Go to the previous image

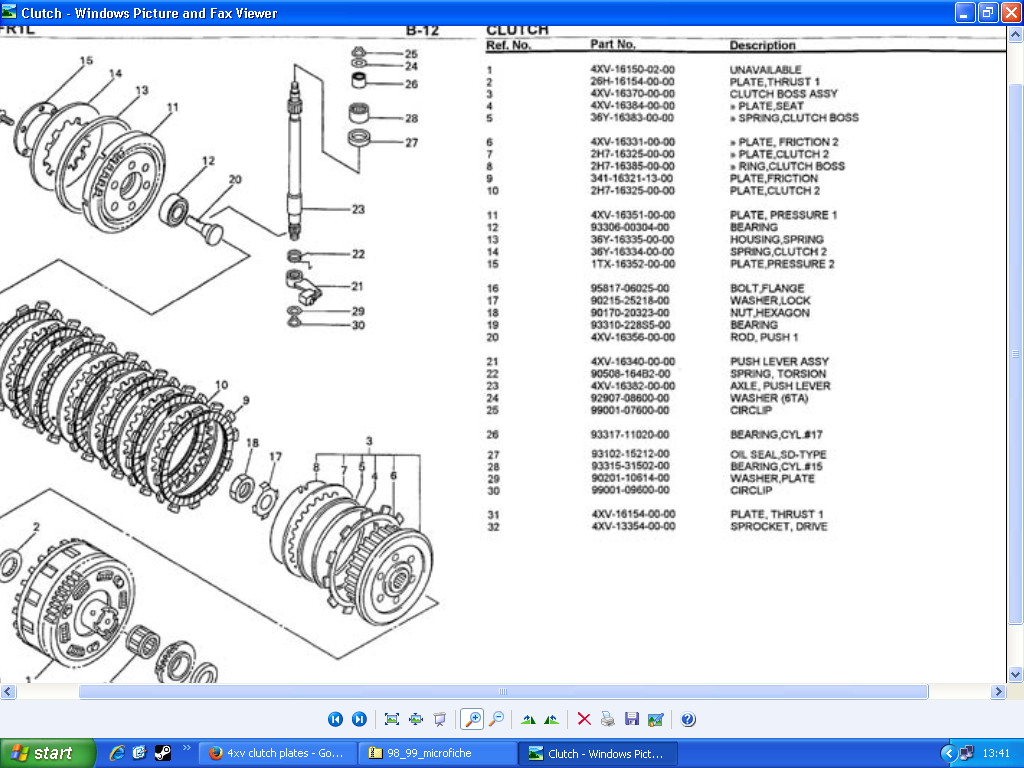pyautogui.click(x=335, y=719)
